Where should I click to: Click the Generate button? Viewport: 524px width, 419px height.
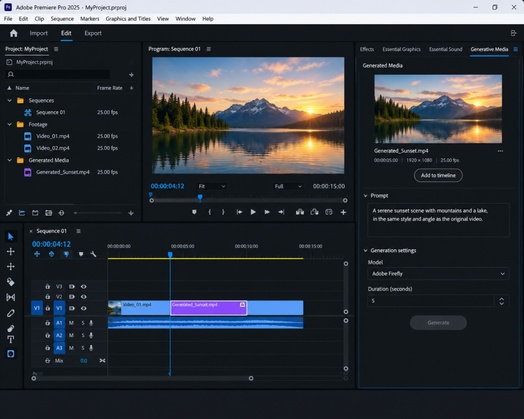coord(438,322)
